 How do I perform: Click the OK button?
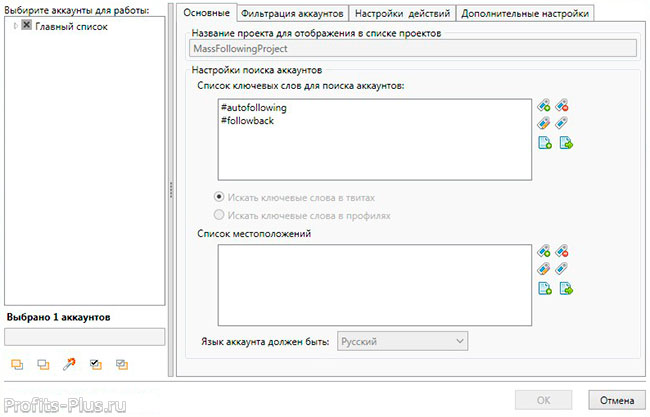point(543,400)
